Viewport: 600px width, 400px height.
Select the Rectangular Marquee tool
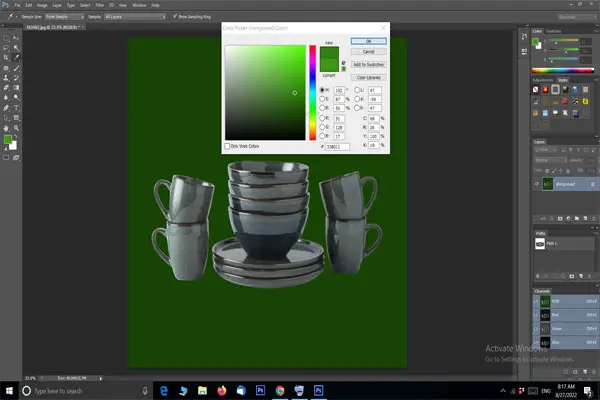point(6,38)
